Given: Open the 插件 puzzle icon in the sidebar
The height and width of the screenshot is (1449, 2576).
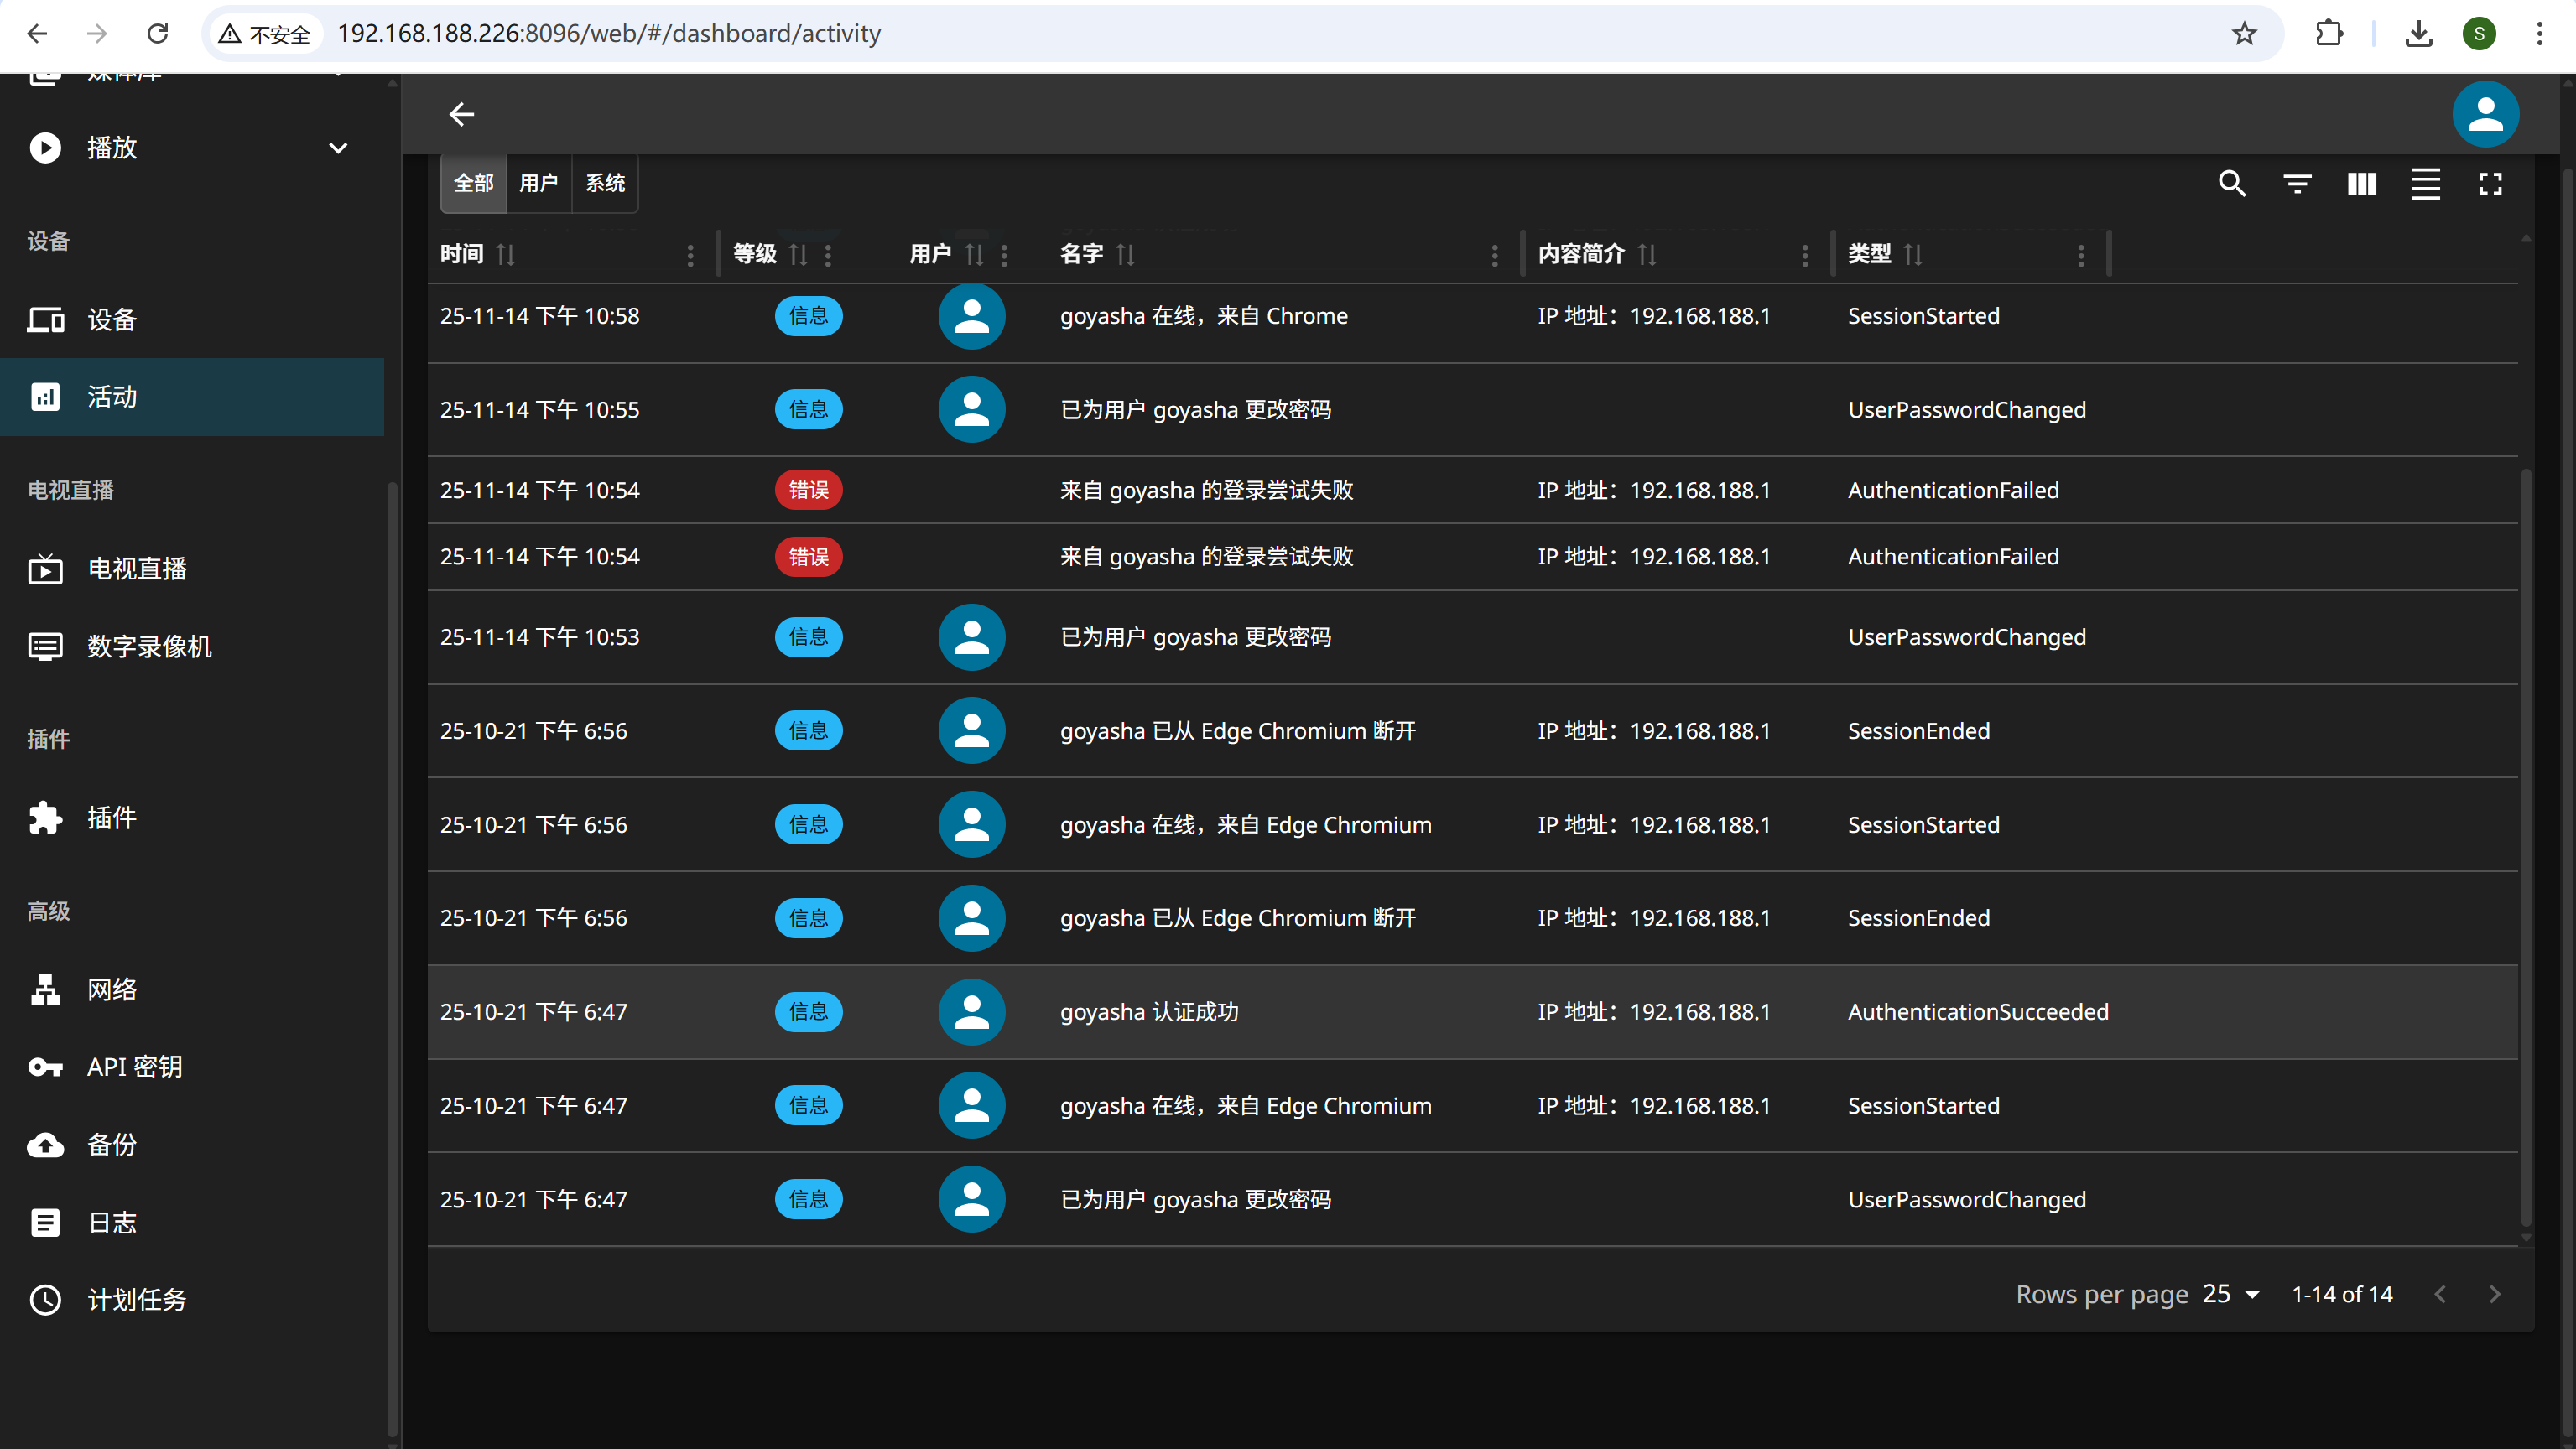Looking at the screenshot, I should (45, 818).
